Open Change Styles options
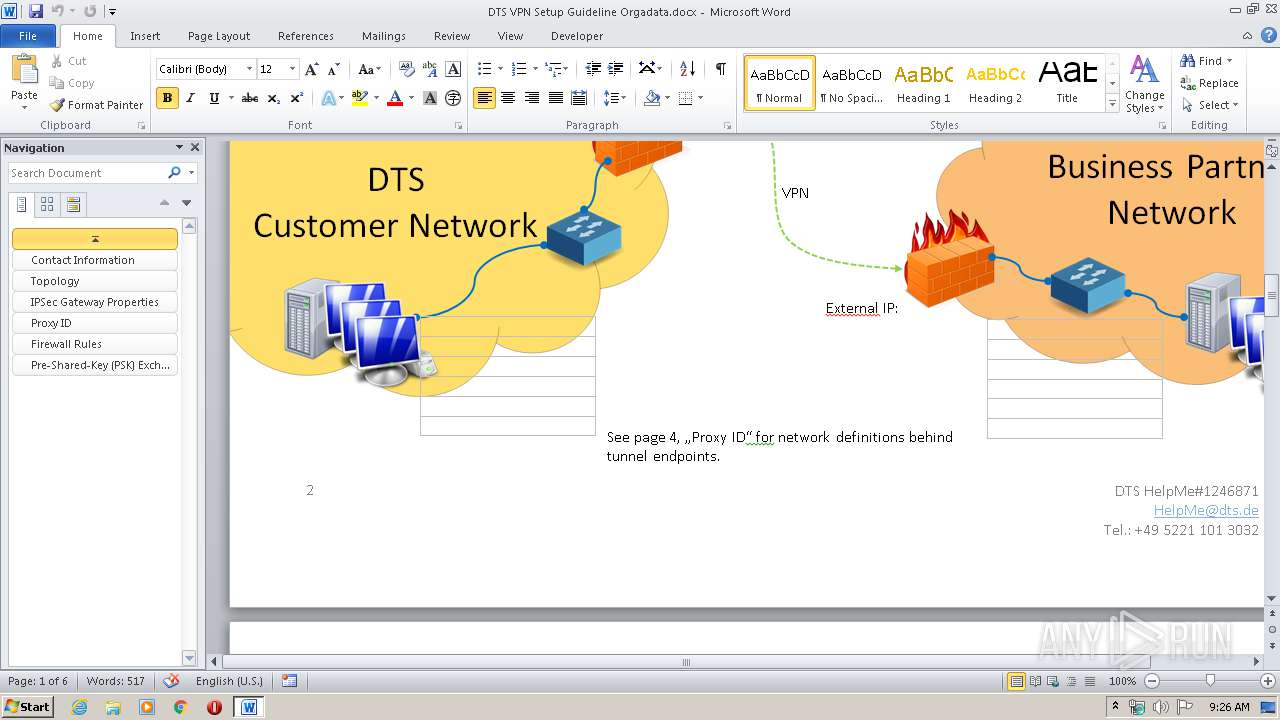The height and width of the screenshot is (720, 1280). pyautogui.click(x=1145, y=84)
